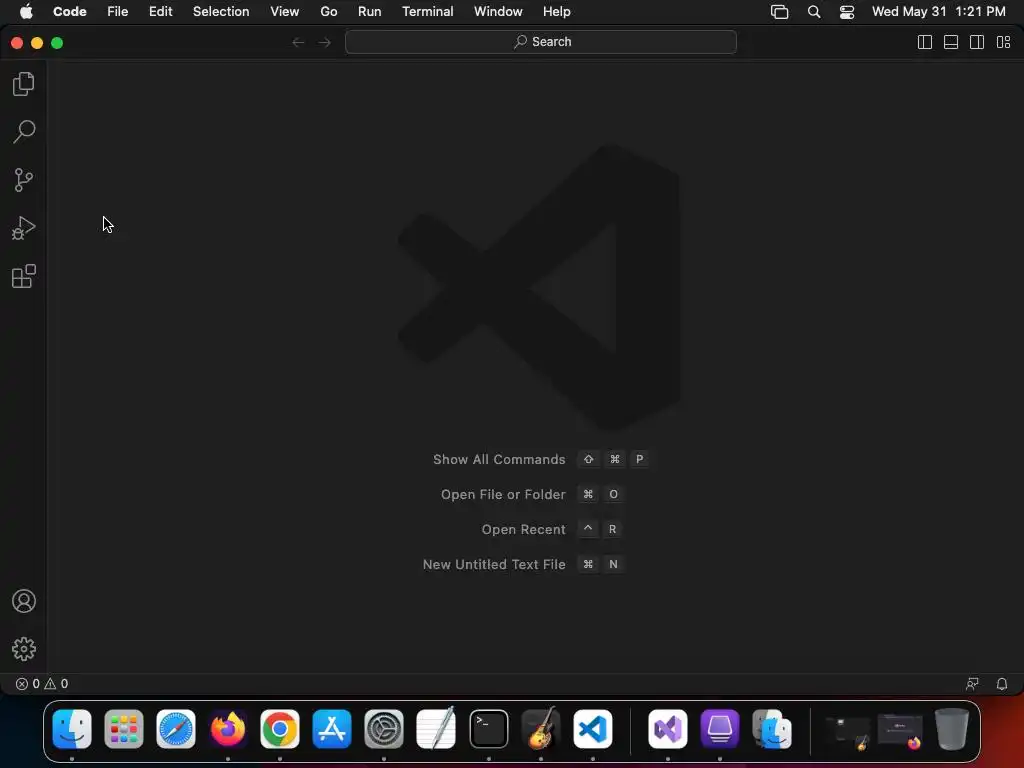This screenshot has width=1024, height=768.
Task: Open Launchpad from the Dock
Action: [x=123, y=729]
